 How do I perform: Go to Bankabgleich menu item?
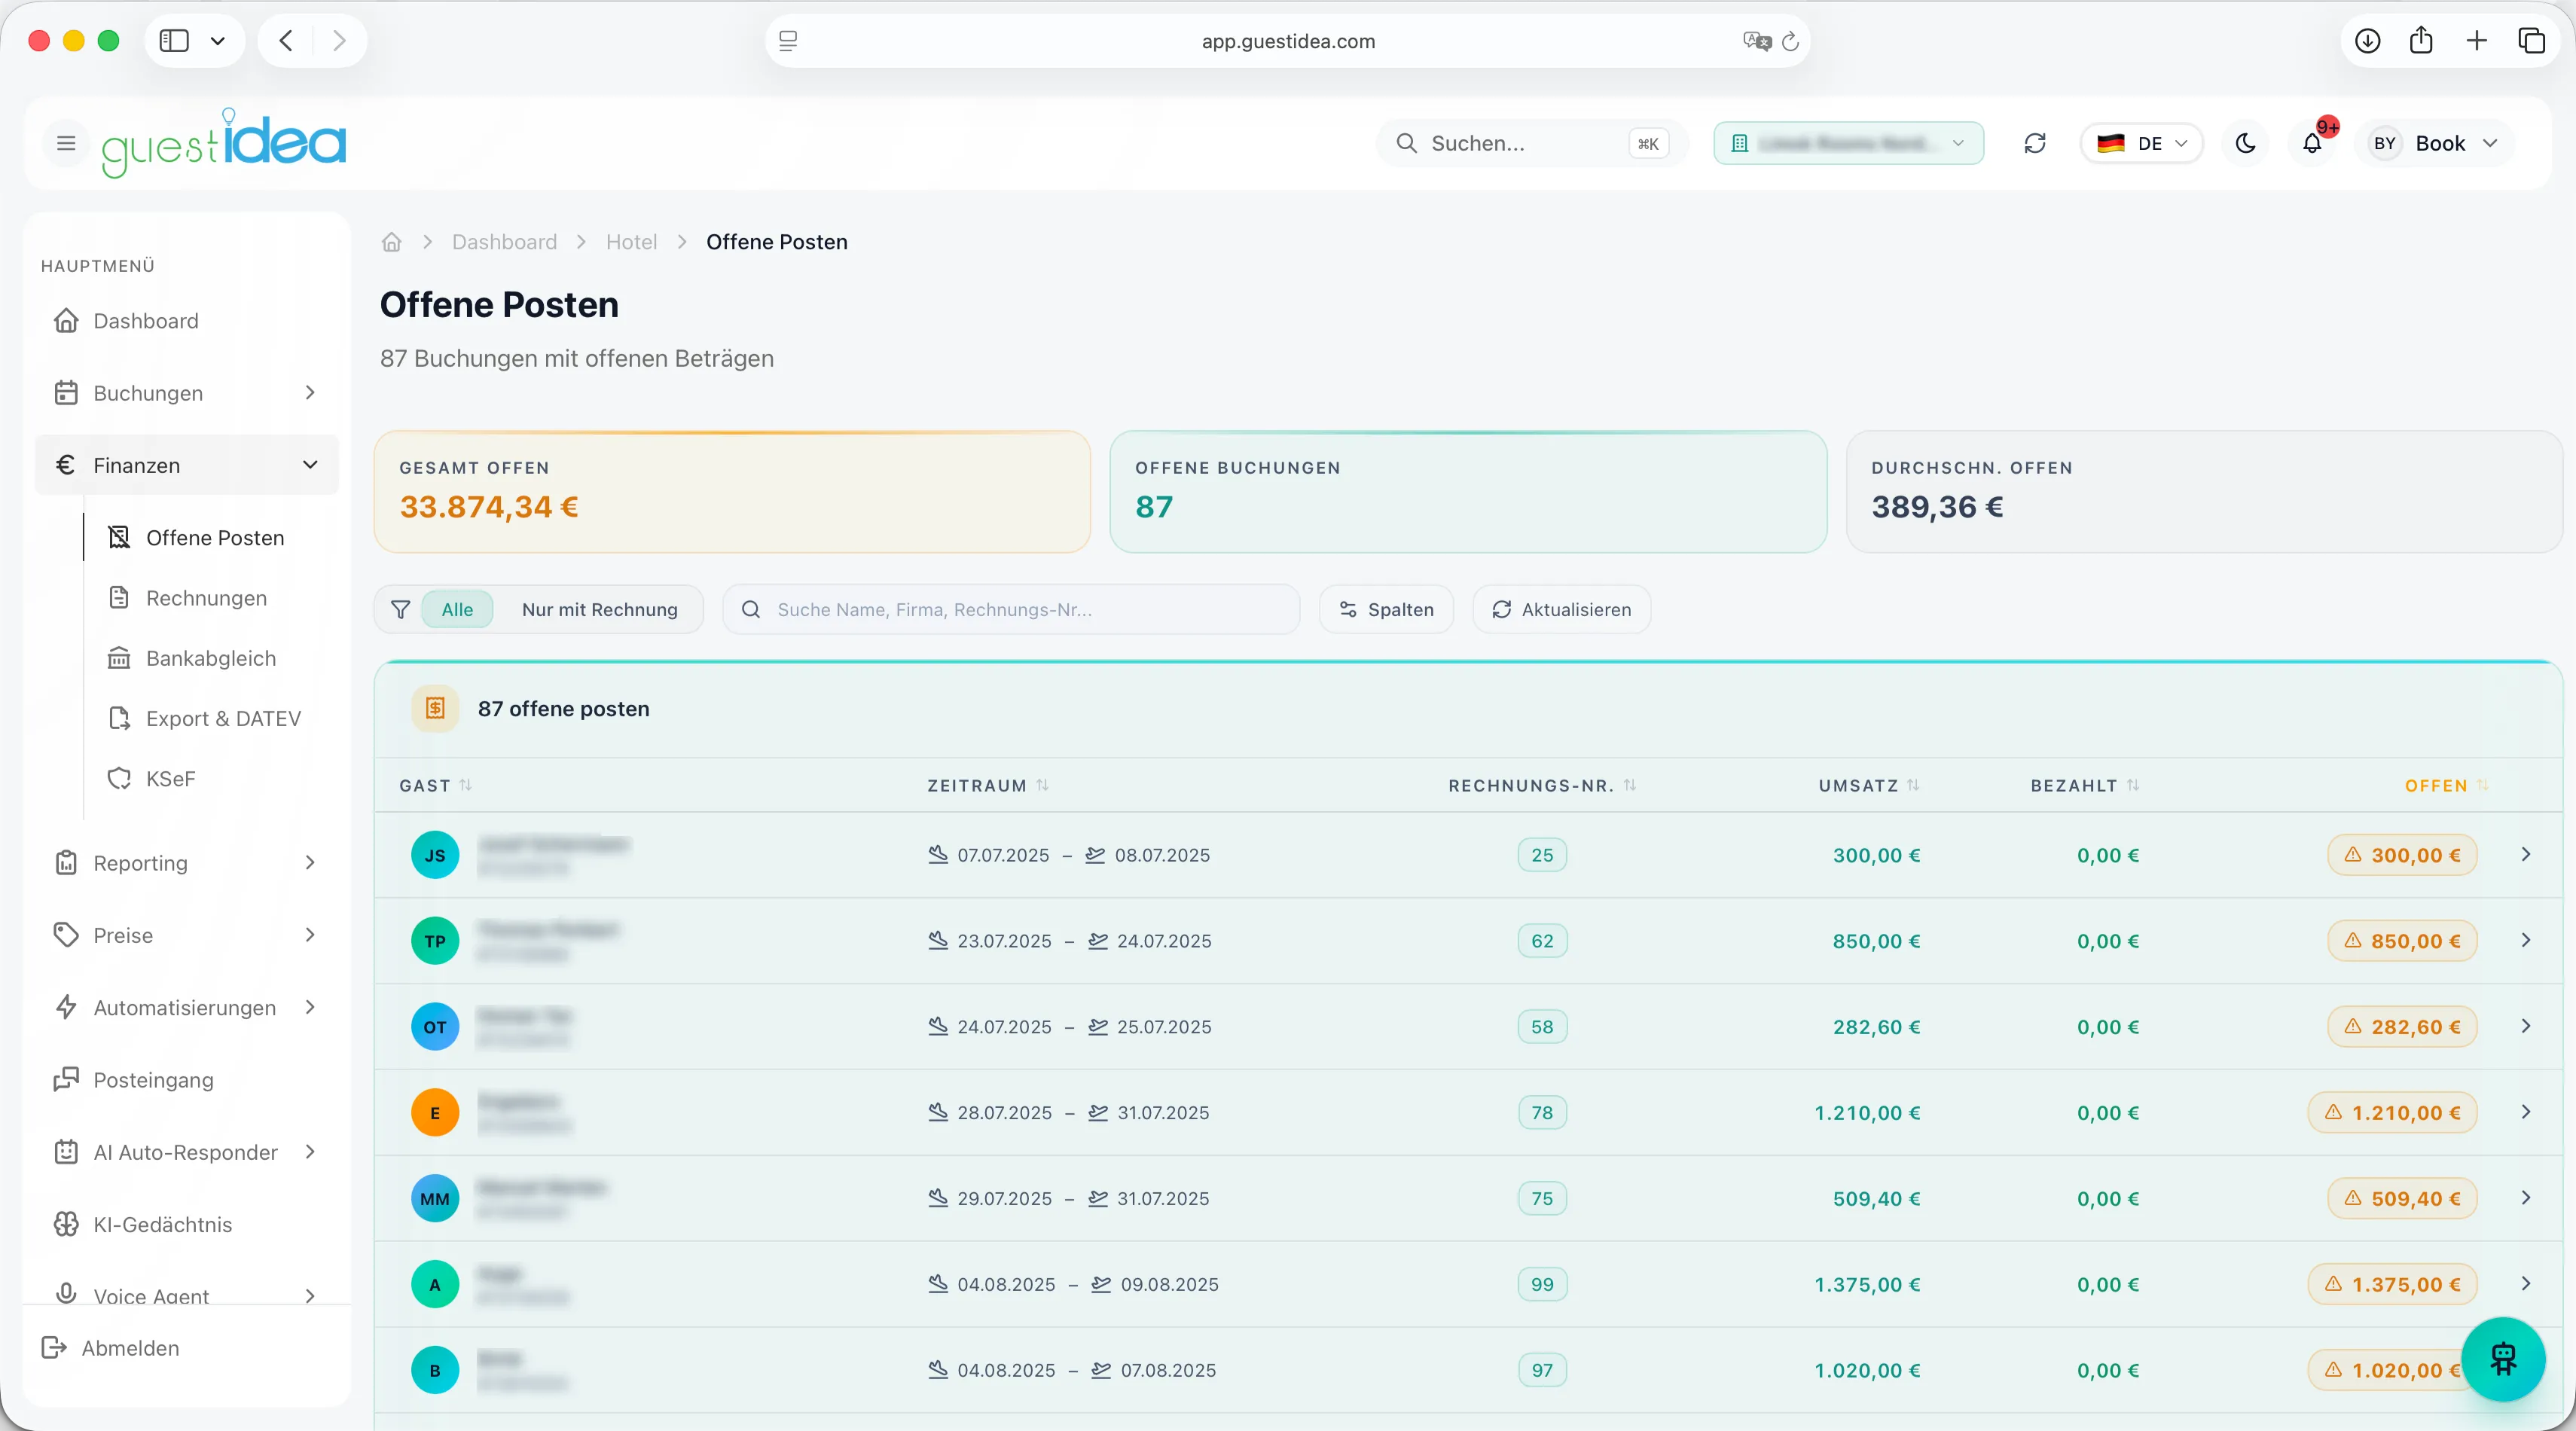pos(210,658)
